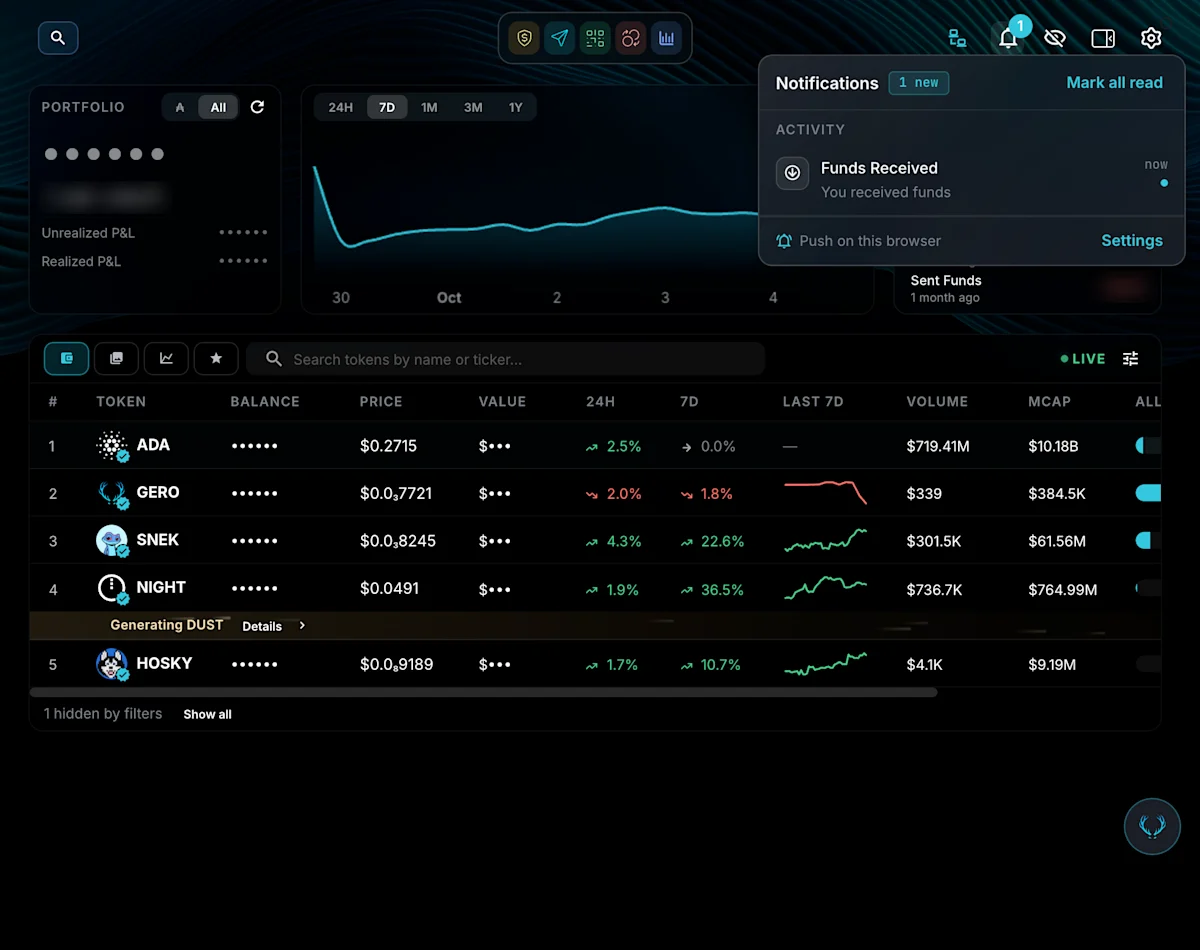The image size is (1200, 950).
Task: Select the 3M chart range
Action: (x=473, y=107)
